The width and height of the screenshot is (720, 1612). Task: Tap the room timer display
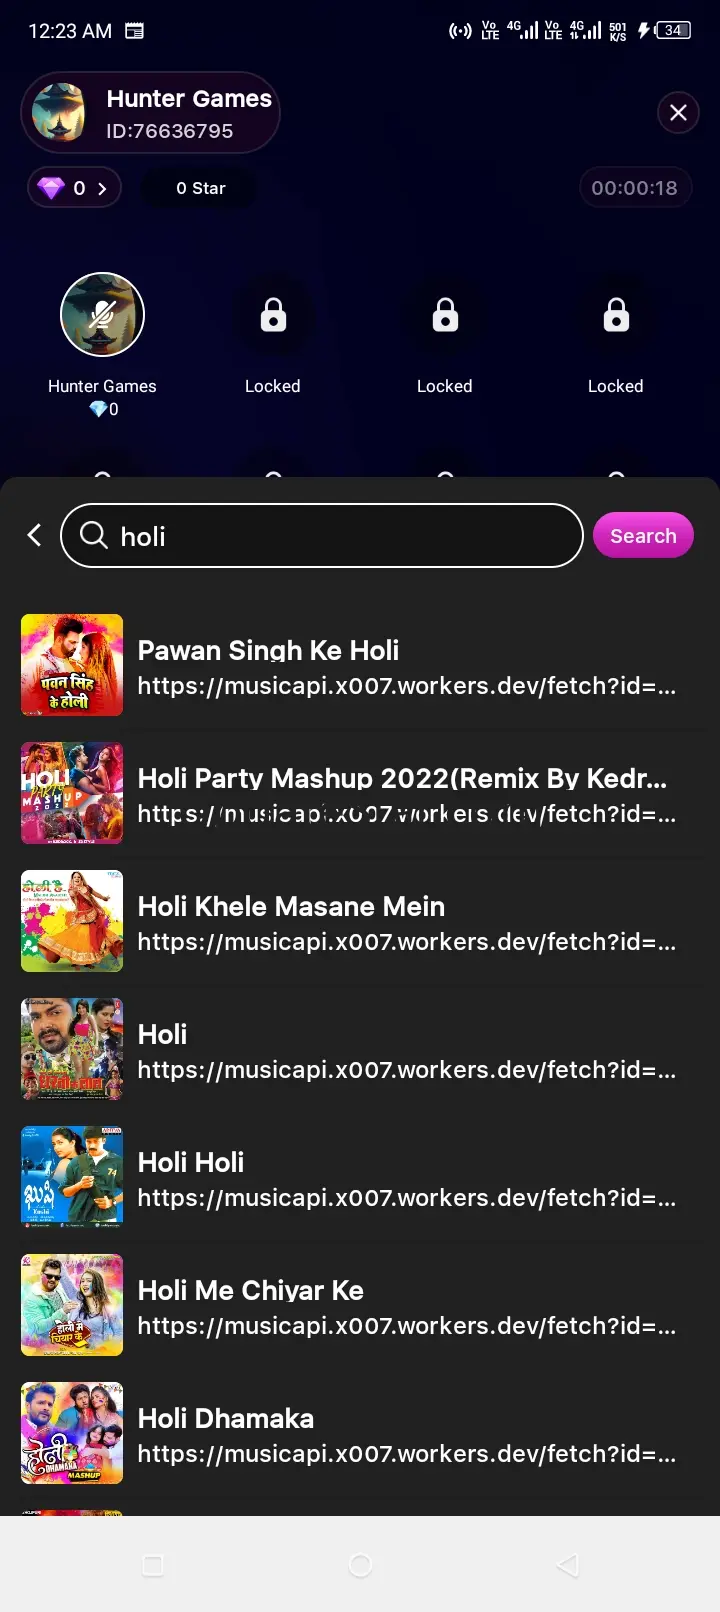click(634, 188)
